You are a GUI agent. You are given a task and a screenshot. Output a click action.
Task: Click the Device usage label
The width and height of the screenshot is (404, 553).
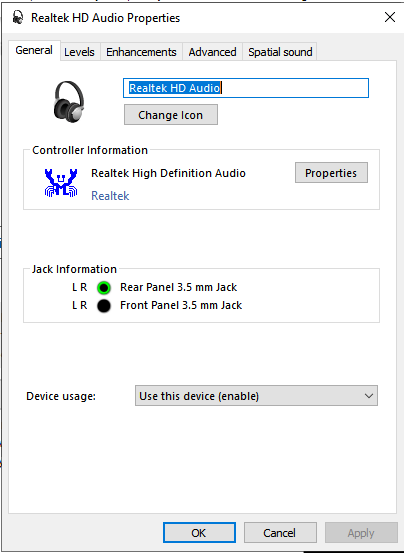coord(61,396)
